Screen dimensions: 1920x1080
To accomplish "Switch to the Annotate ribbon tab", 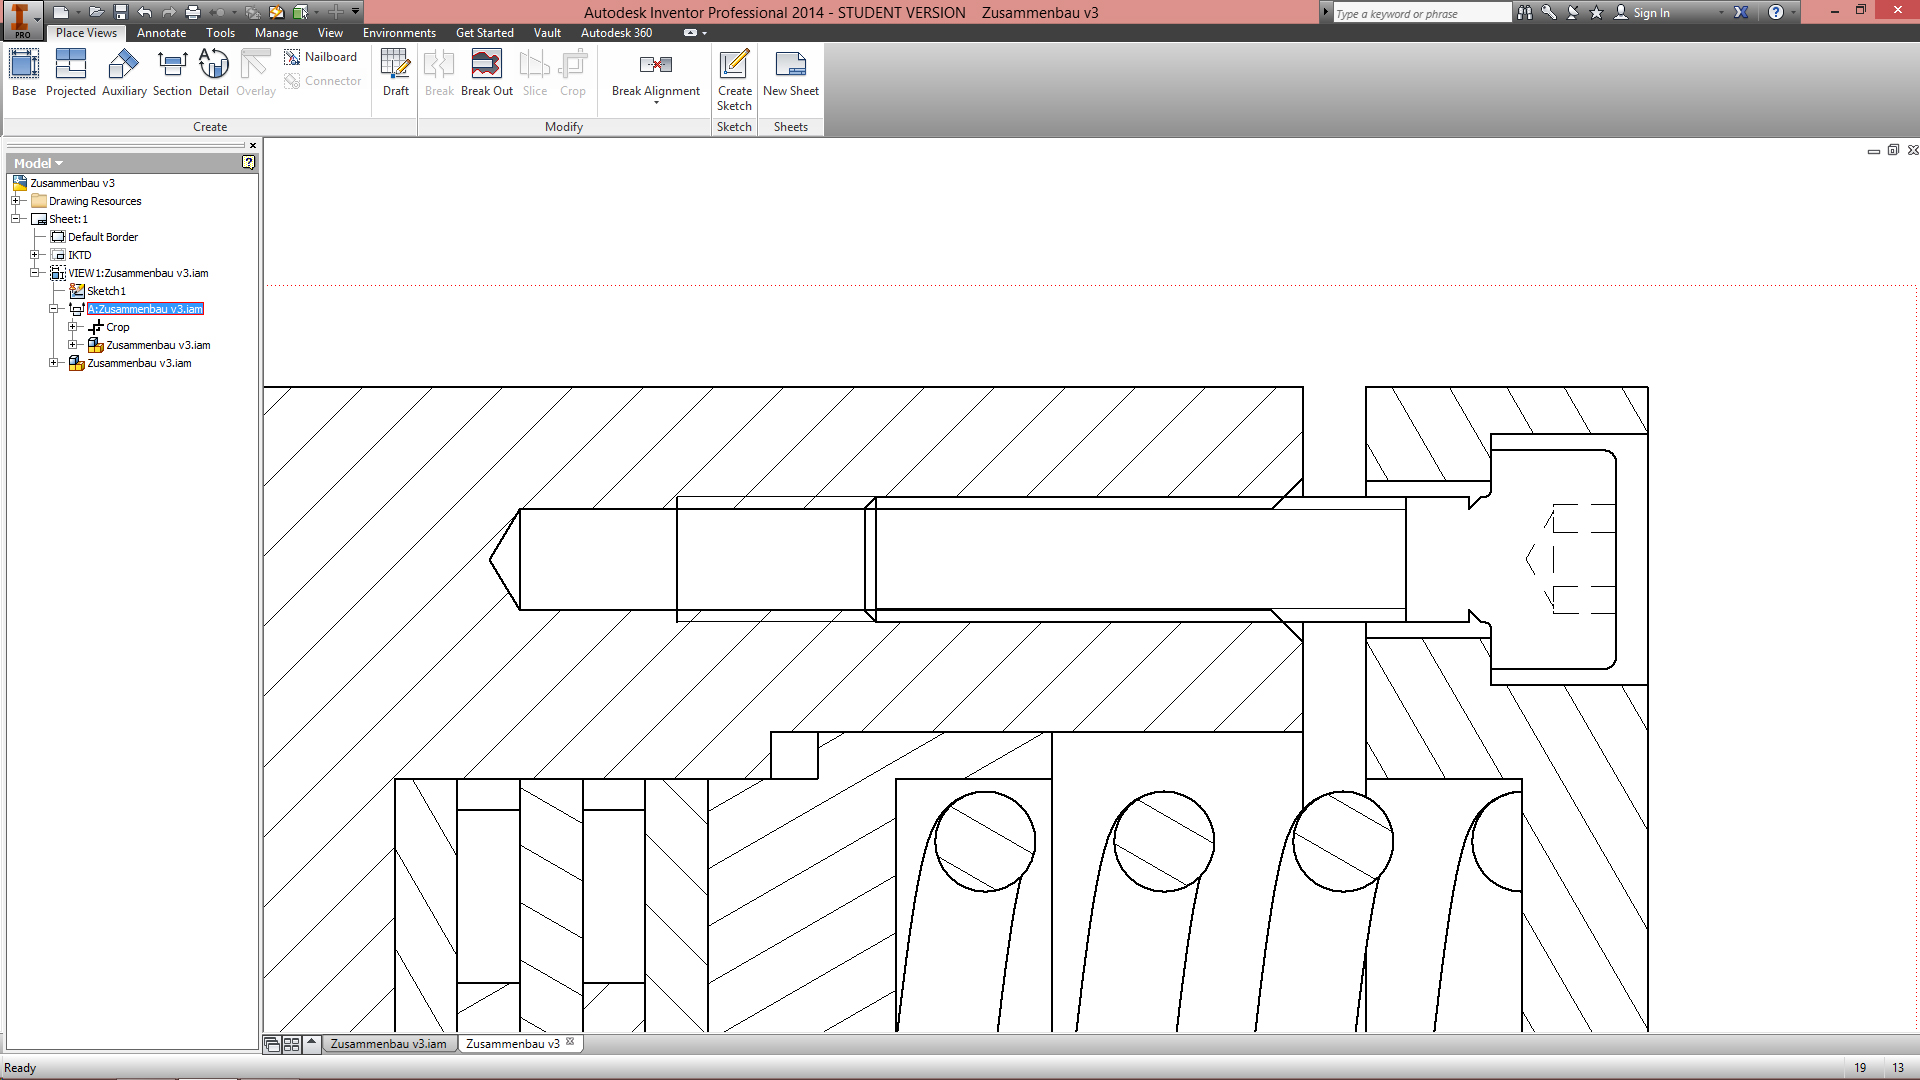I will [161, 32].
